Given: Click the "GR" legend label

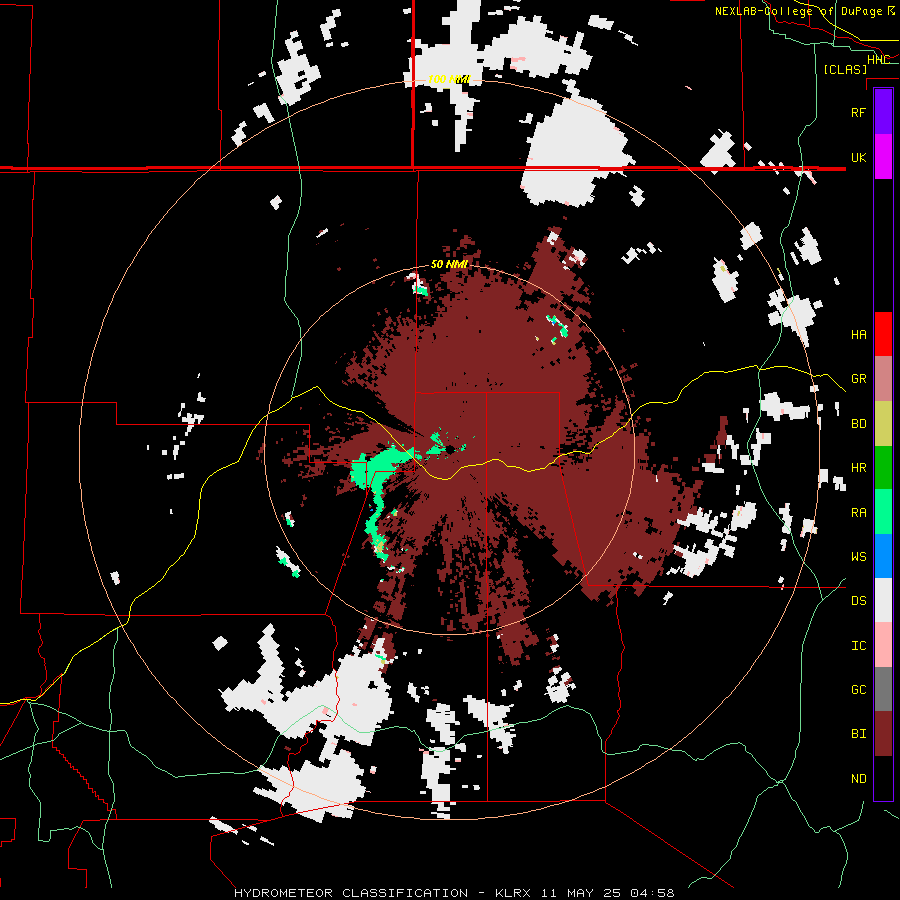Looking at the screenshot, I should point(858,379).
